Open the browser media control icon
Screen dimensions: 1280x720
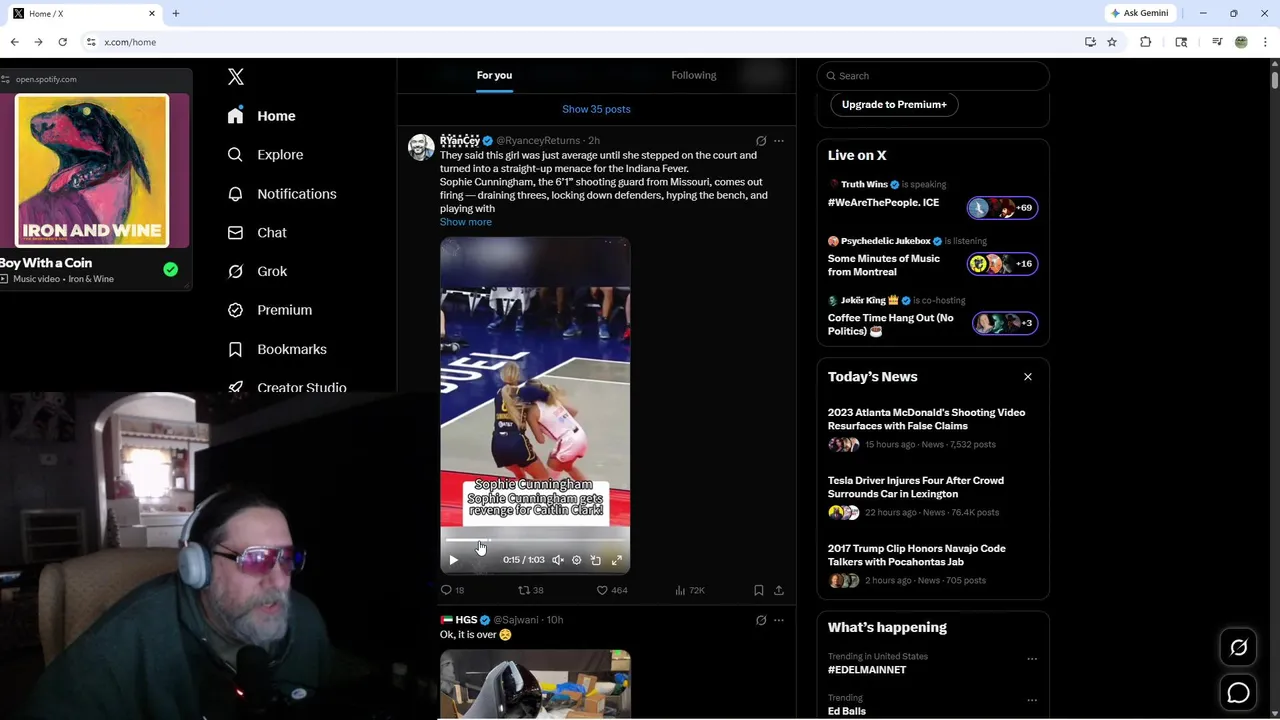pyautogui.click(x=1217, y=42)
